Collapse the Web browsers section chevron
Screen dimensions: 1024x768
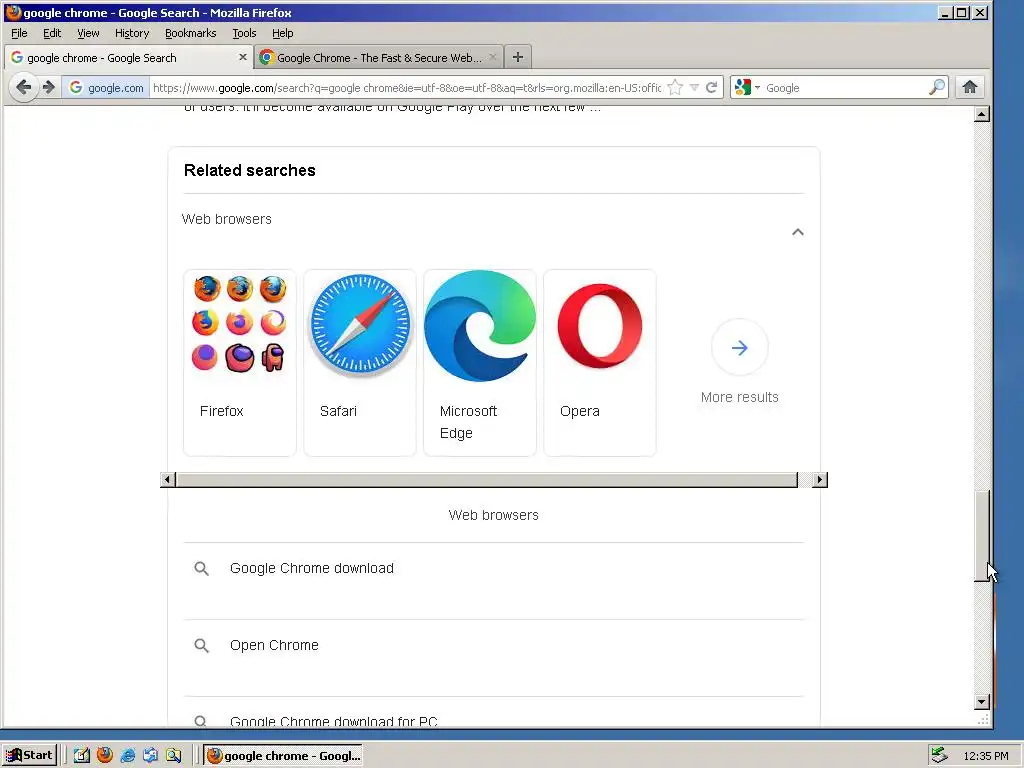coord(797,232)
